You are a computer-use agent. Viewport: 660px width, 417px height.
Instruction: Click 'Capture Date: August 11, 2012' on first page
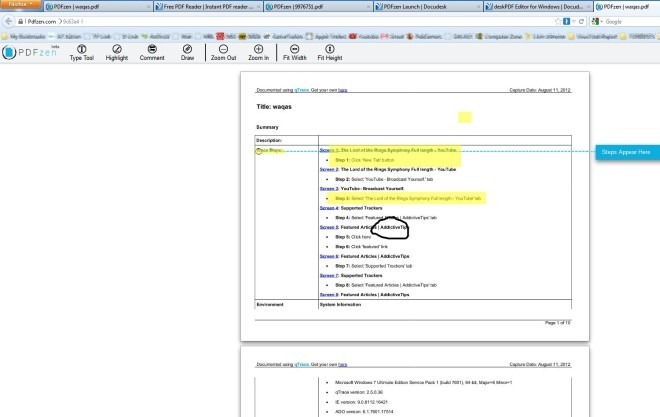point(540,90)
